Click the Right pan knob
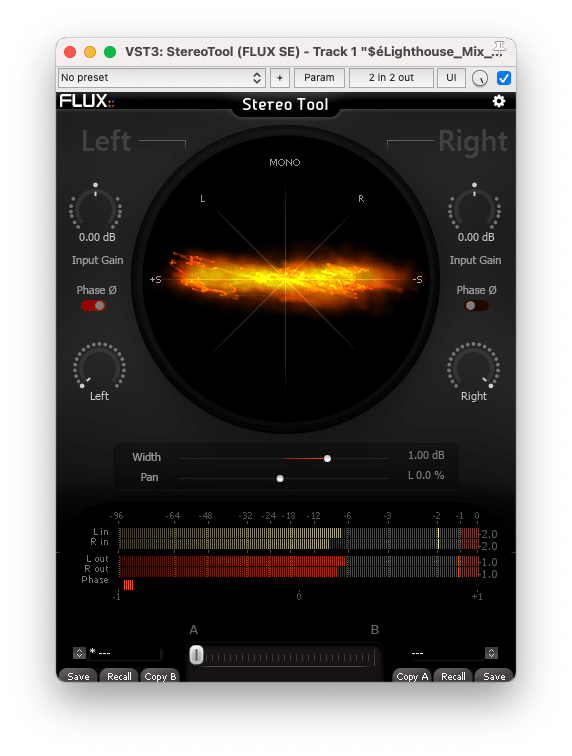The height and width of the screenshot is (756, 572). click(x=474, y=366)
